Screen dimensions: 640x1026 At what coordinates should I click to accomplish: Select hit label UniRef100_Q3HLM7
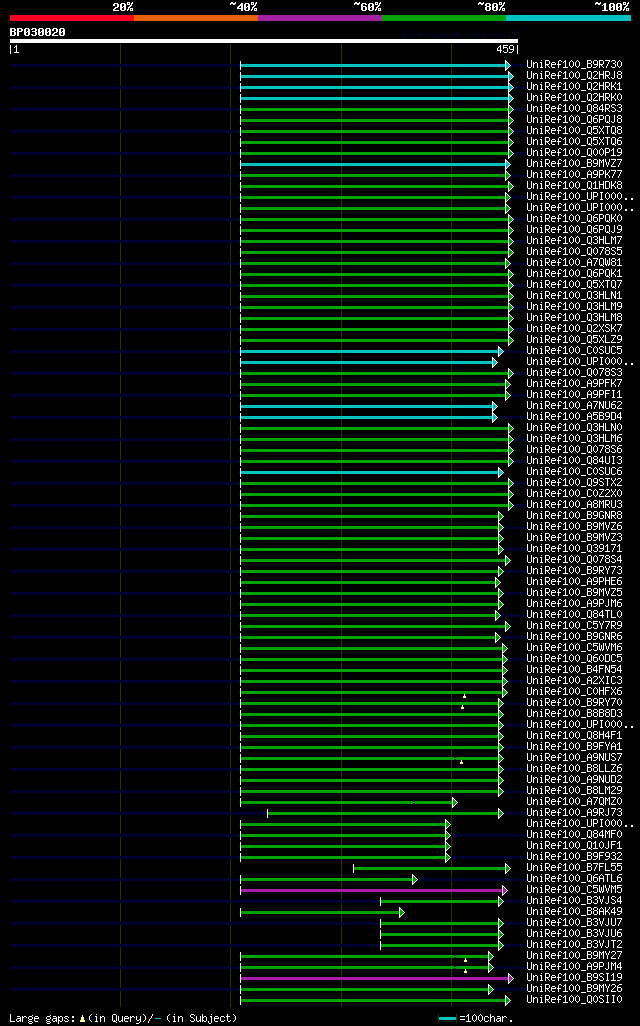point(575,240)
